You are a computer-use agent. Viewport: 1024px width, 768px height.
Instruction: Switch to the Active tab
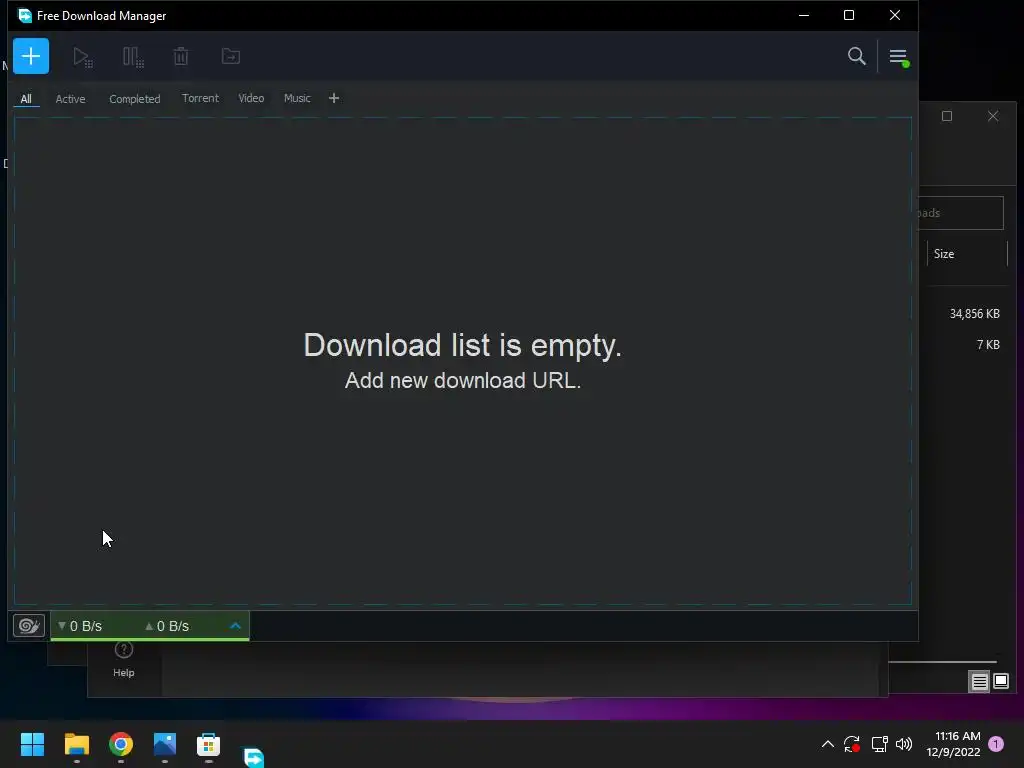point(71,99)
